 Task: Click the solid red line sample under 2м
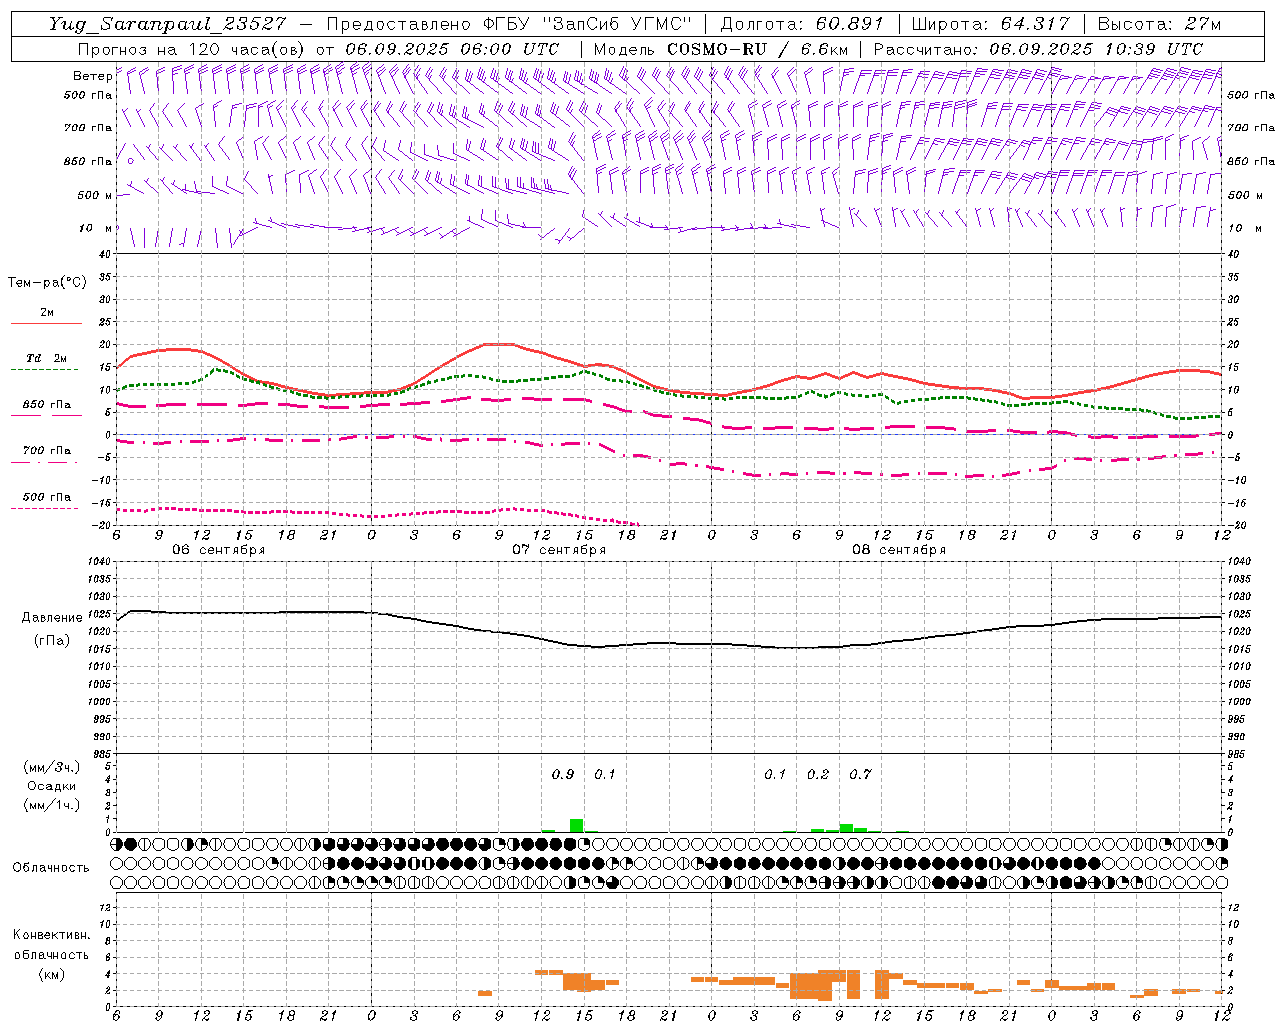tap(46, 323)
